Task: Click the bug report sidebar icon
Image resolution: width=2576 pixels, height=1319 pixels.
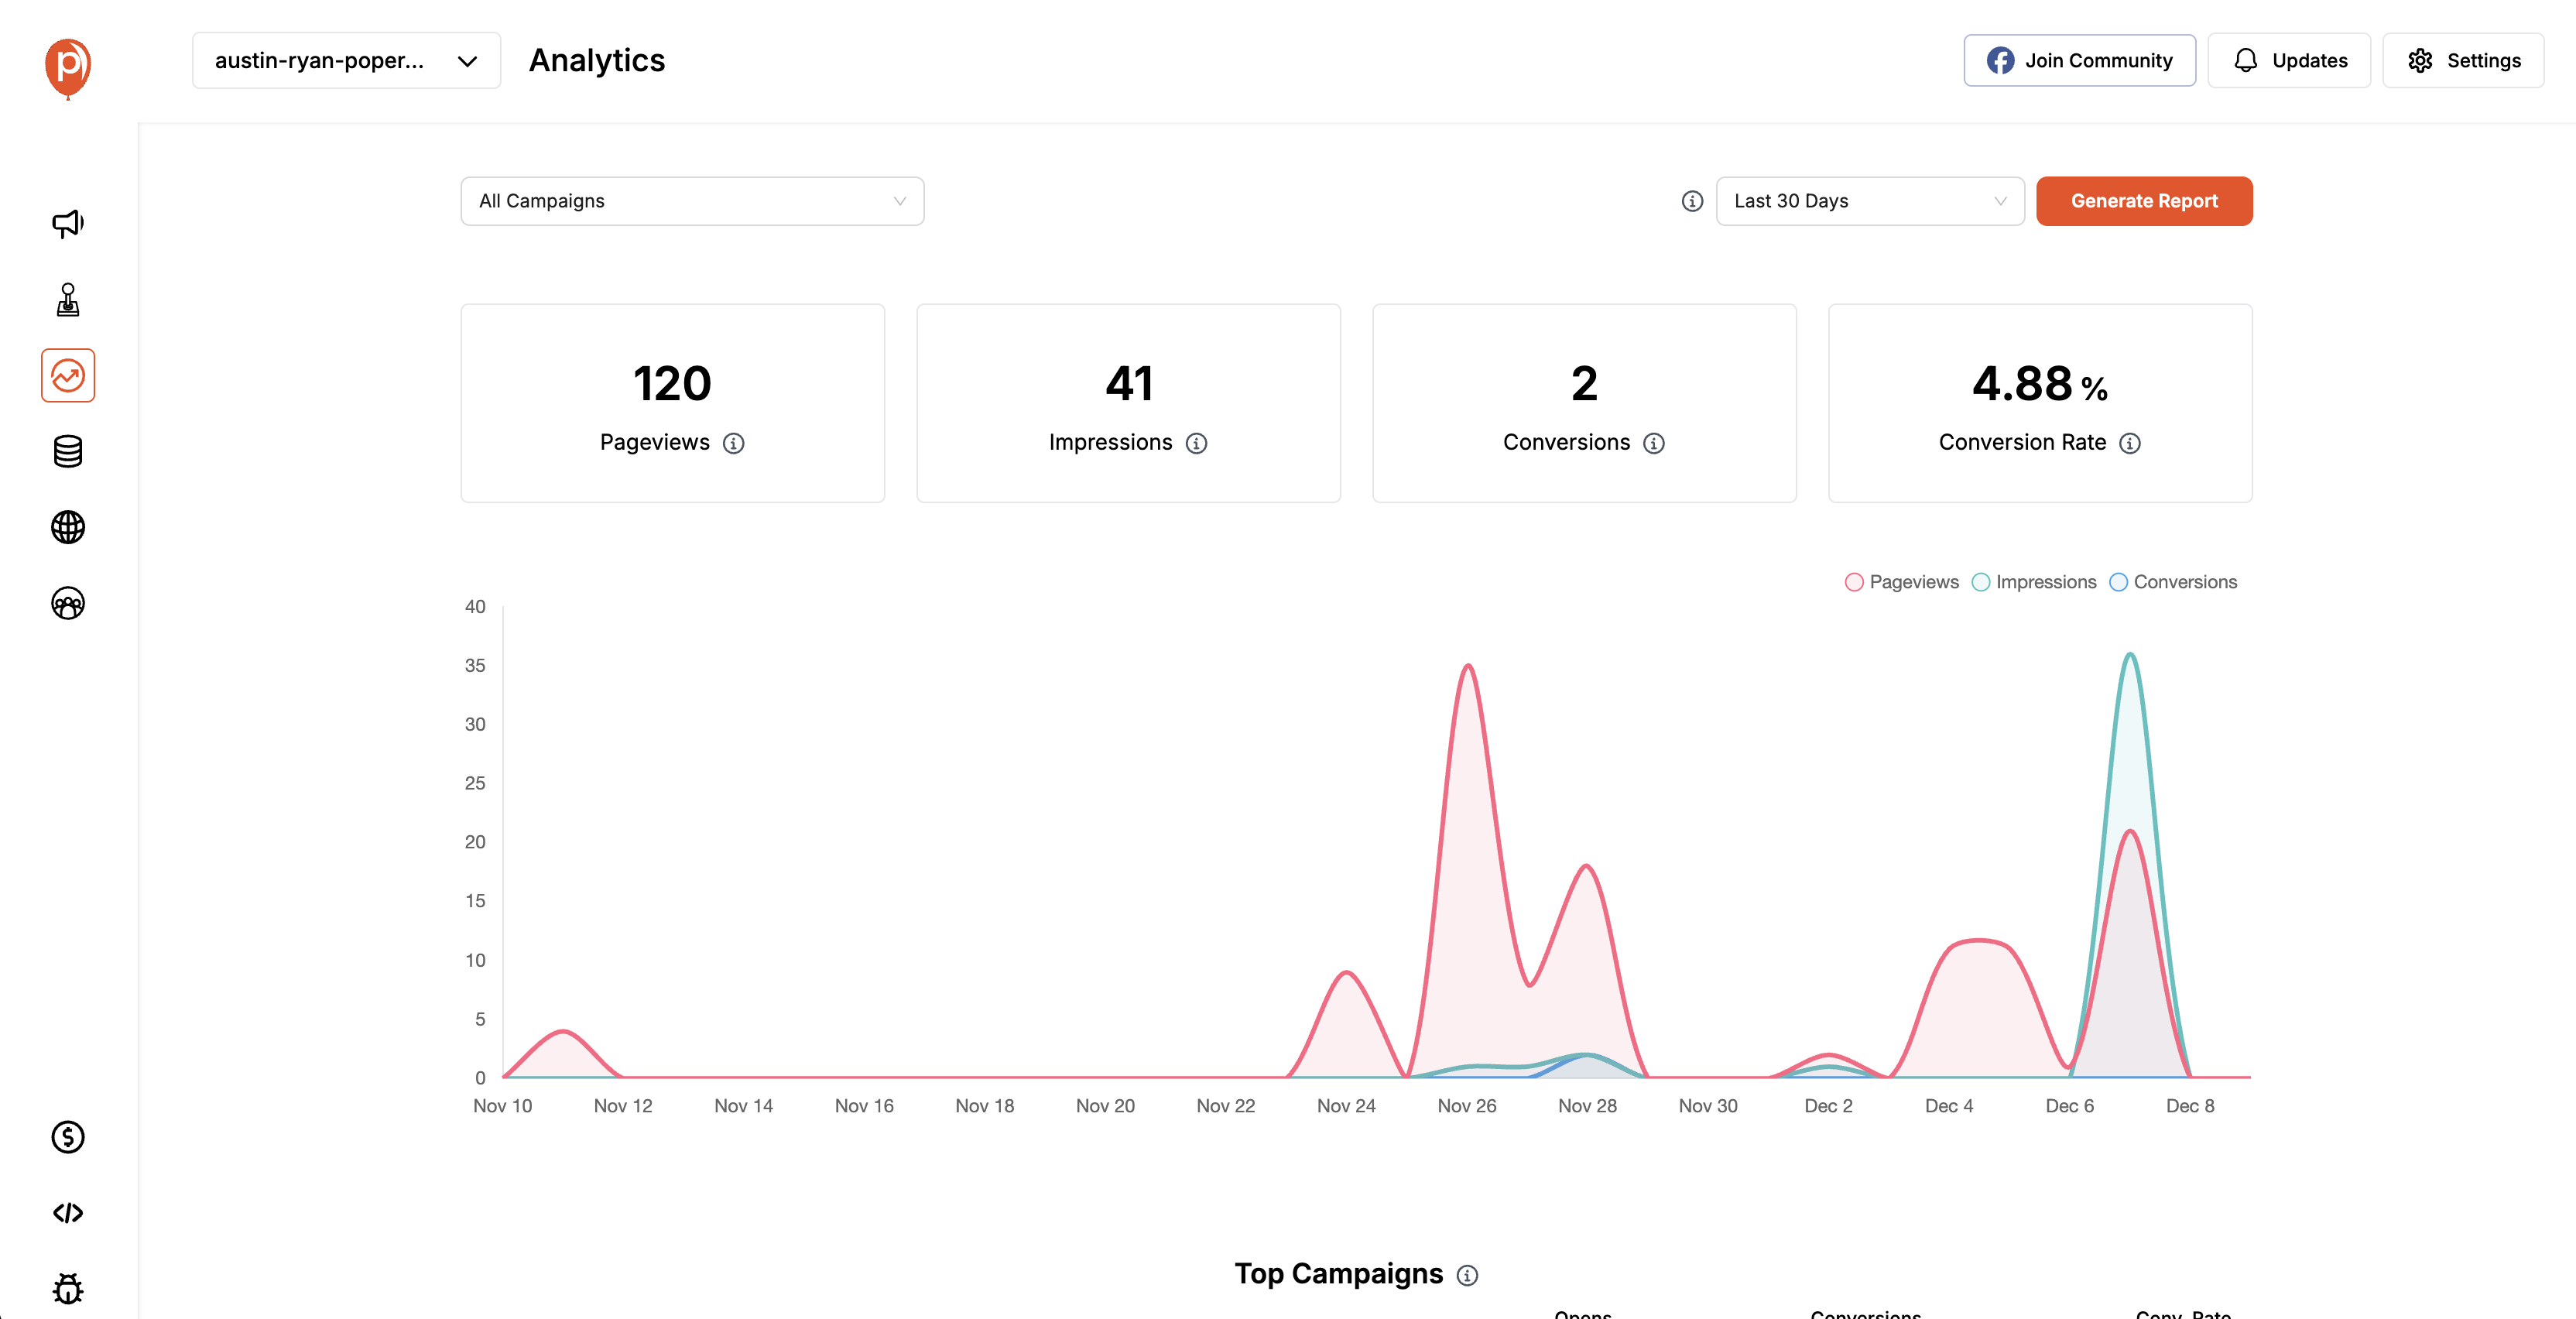Action: 68,1288
